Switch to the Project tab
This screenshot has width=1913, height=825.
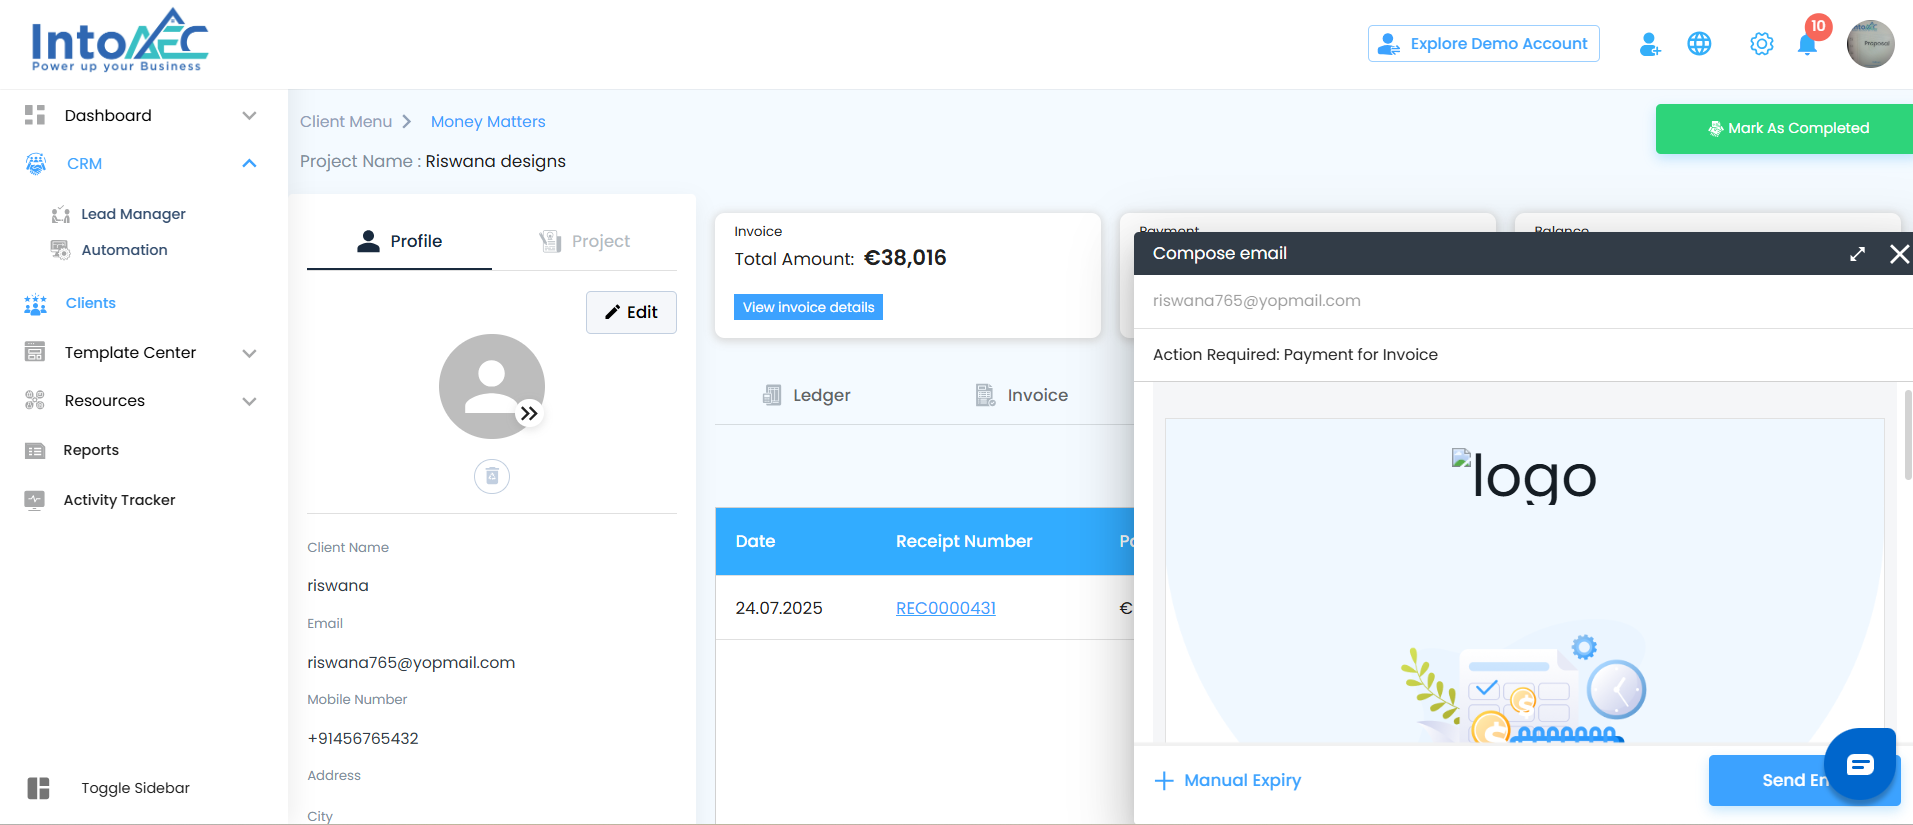[x=585, y=241]
